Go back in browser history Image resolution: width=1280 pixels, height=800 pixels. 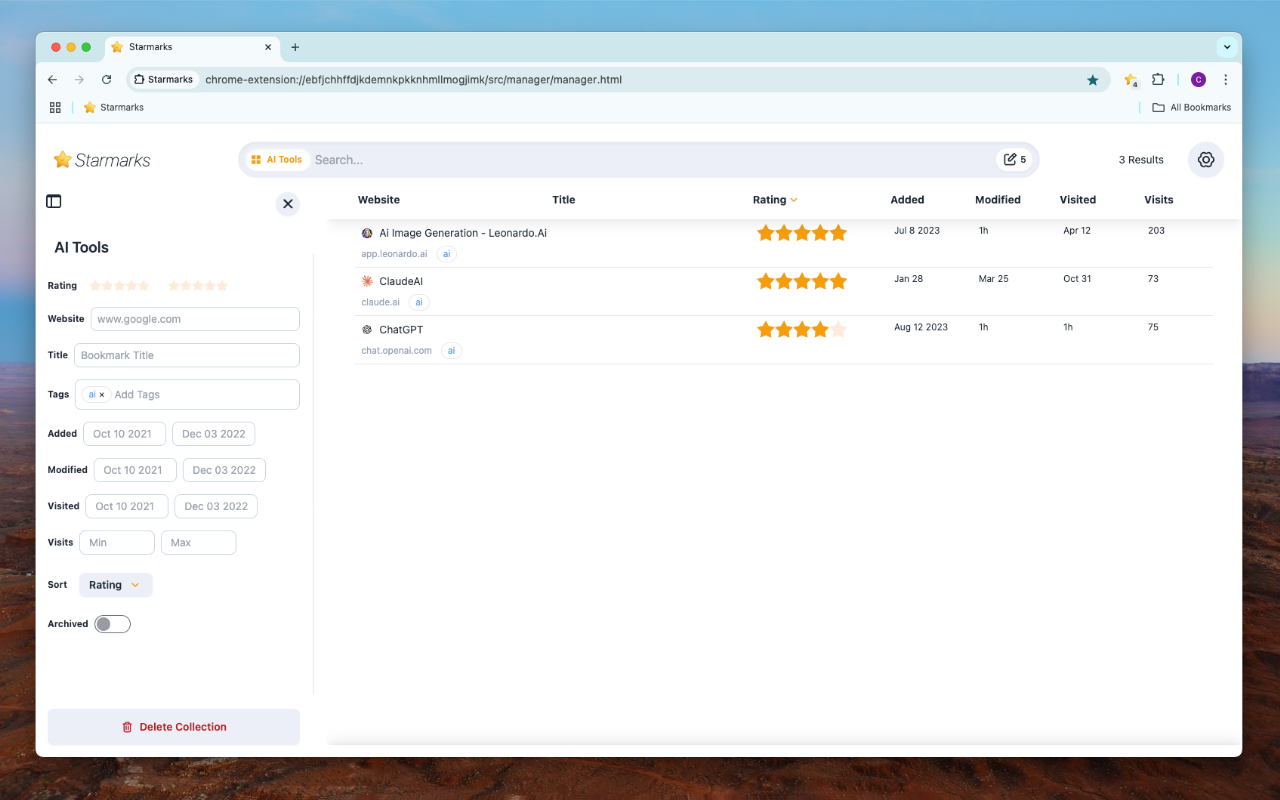tap(53, 80)
